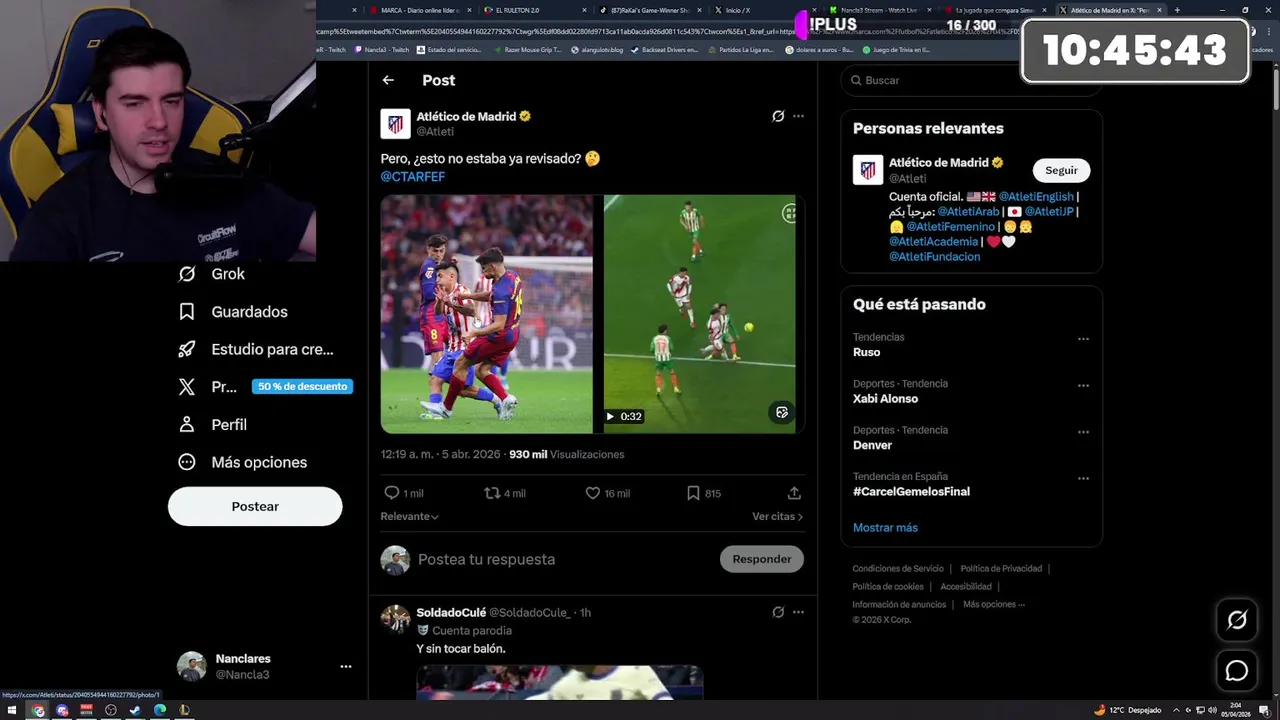Click the Buscar search field
The image size is (1280, 720).
970,80
